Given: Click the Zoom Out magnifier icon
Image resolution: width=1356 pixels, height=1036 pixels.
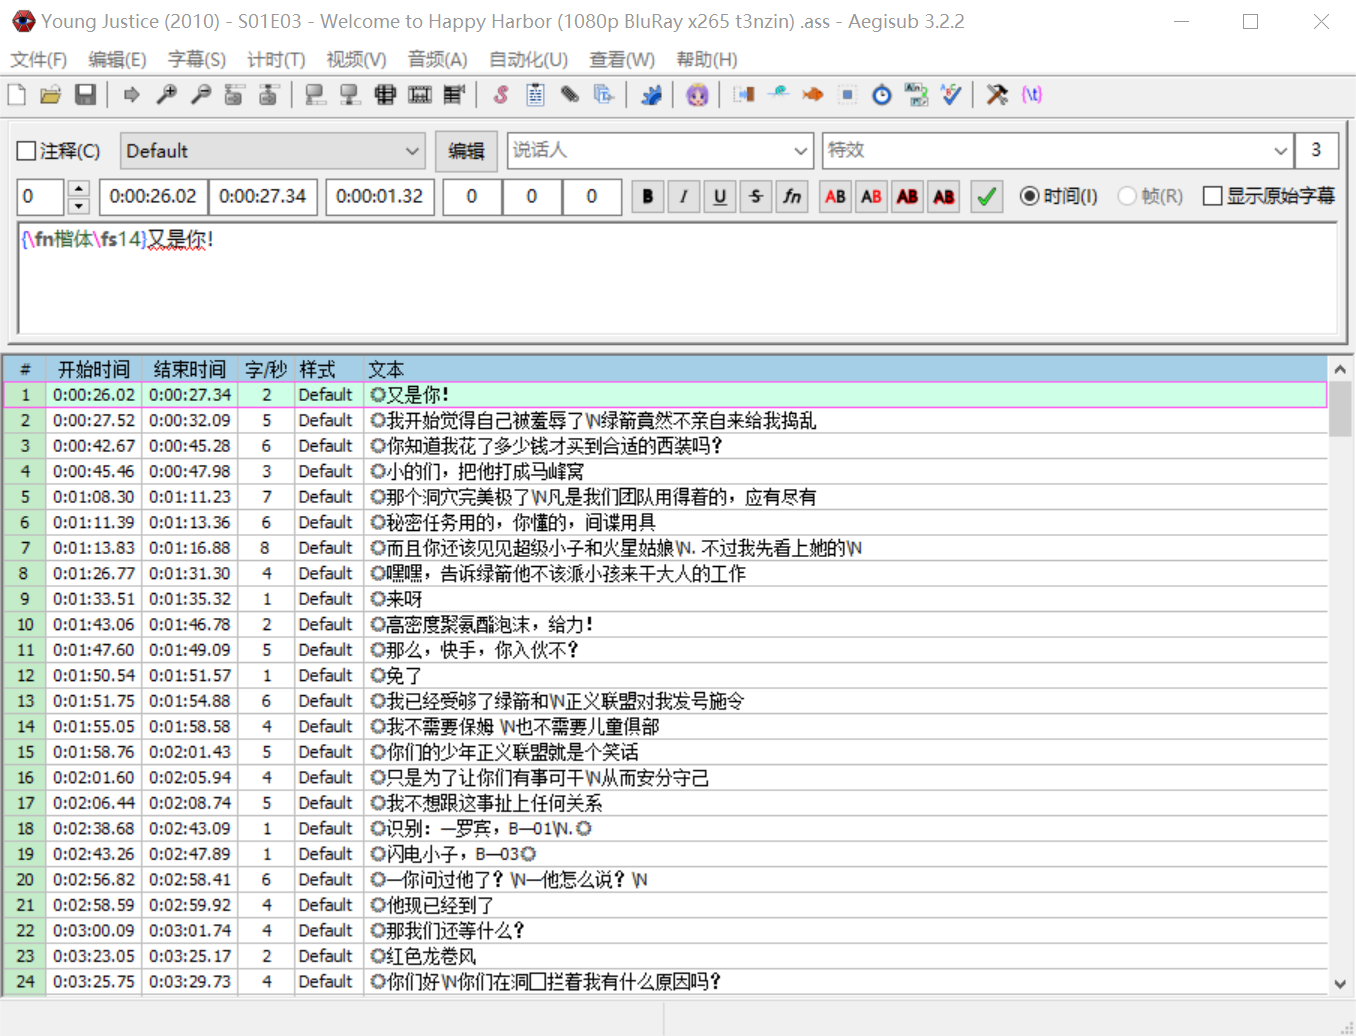Looking at the screenshot, I should (x=201, y=95).
